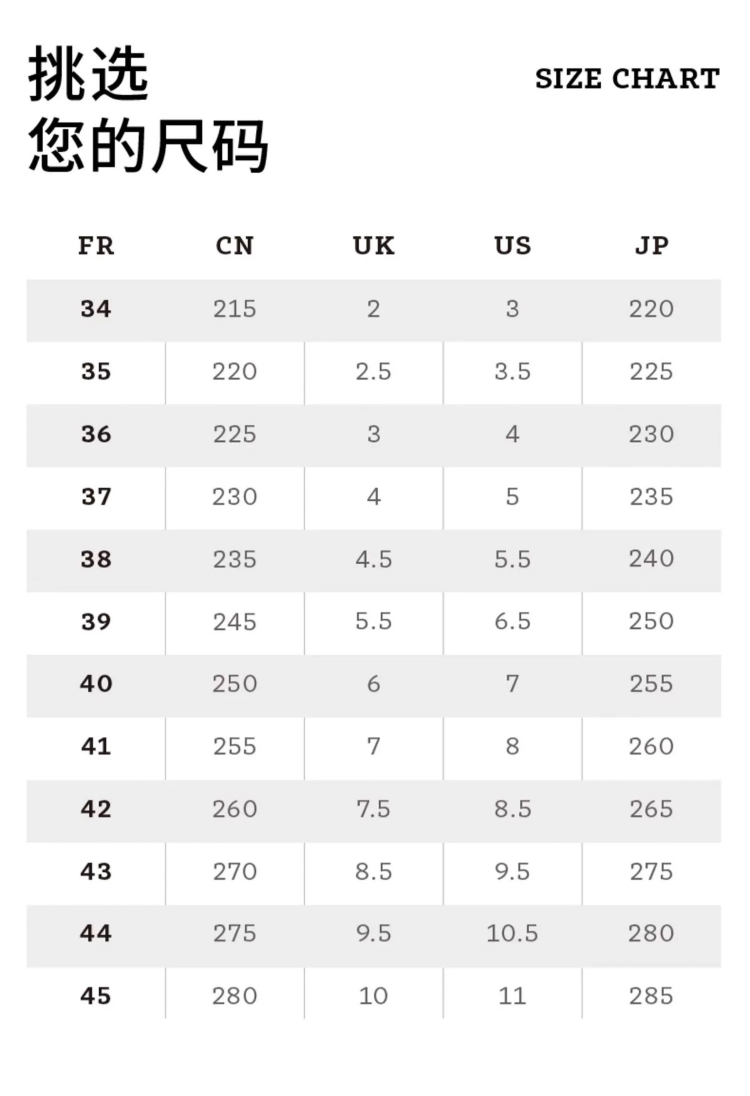Click the US column header
This screenshot has width=750, height=1096.
[512, 246]
